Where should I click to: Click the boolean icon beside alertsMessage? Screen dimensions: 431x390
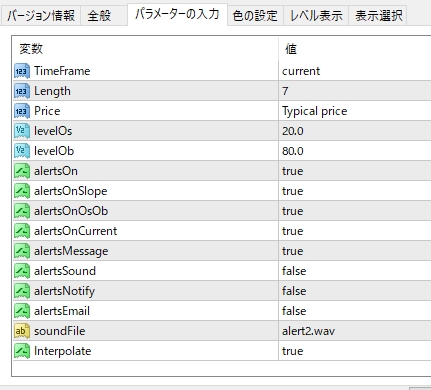pyautogui.click(x=22, y=251)
